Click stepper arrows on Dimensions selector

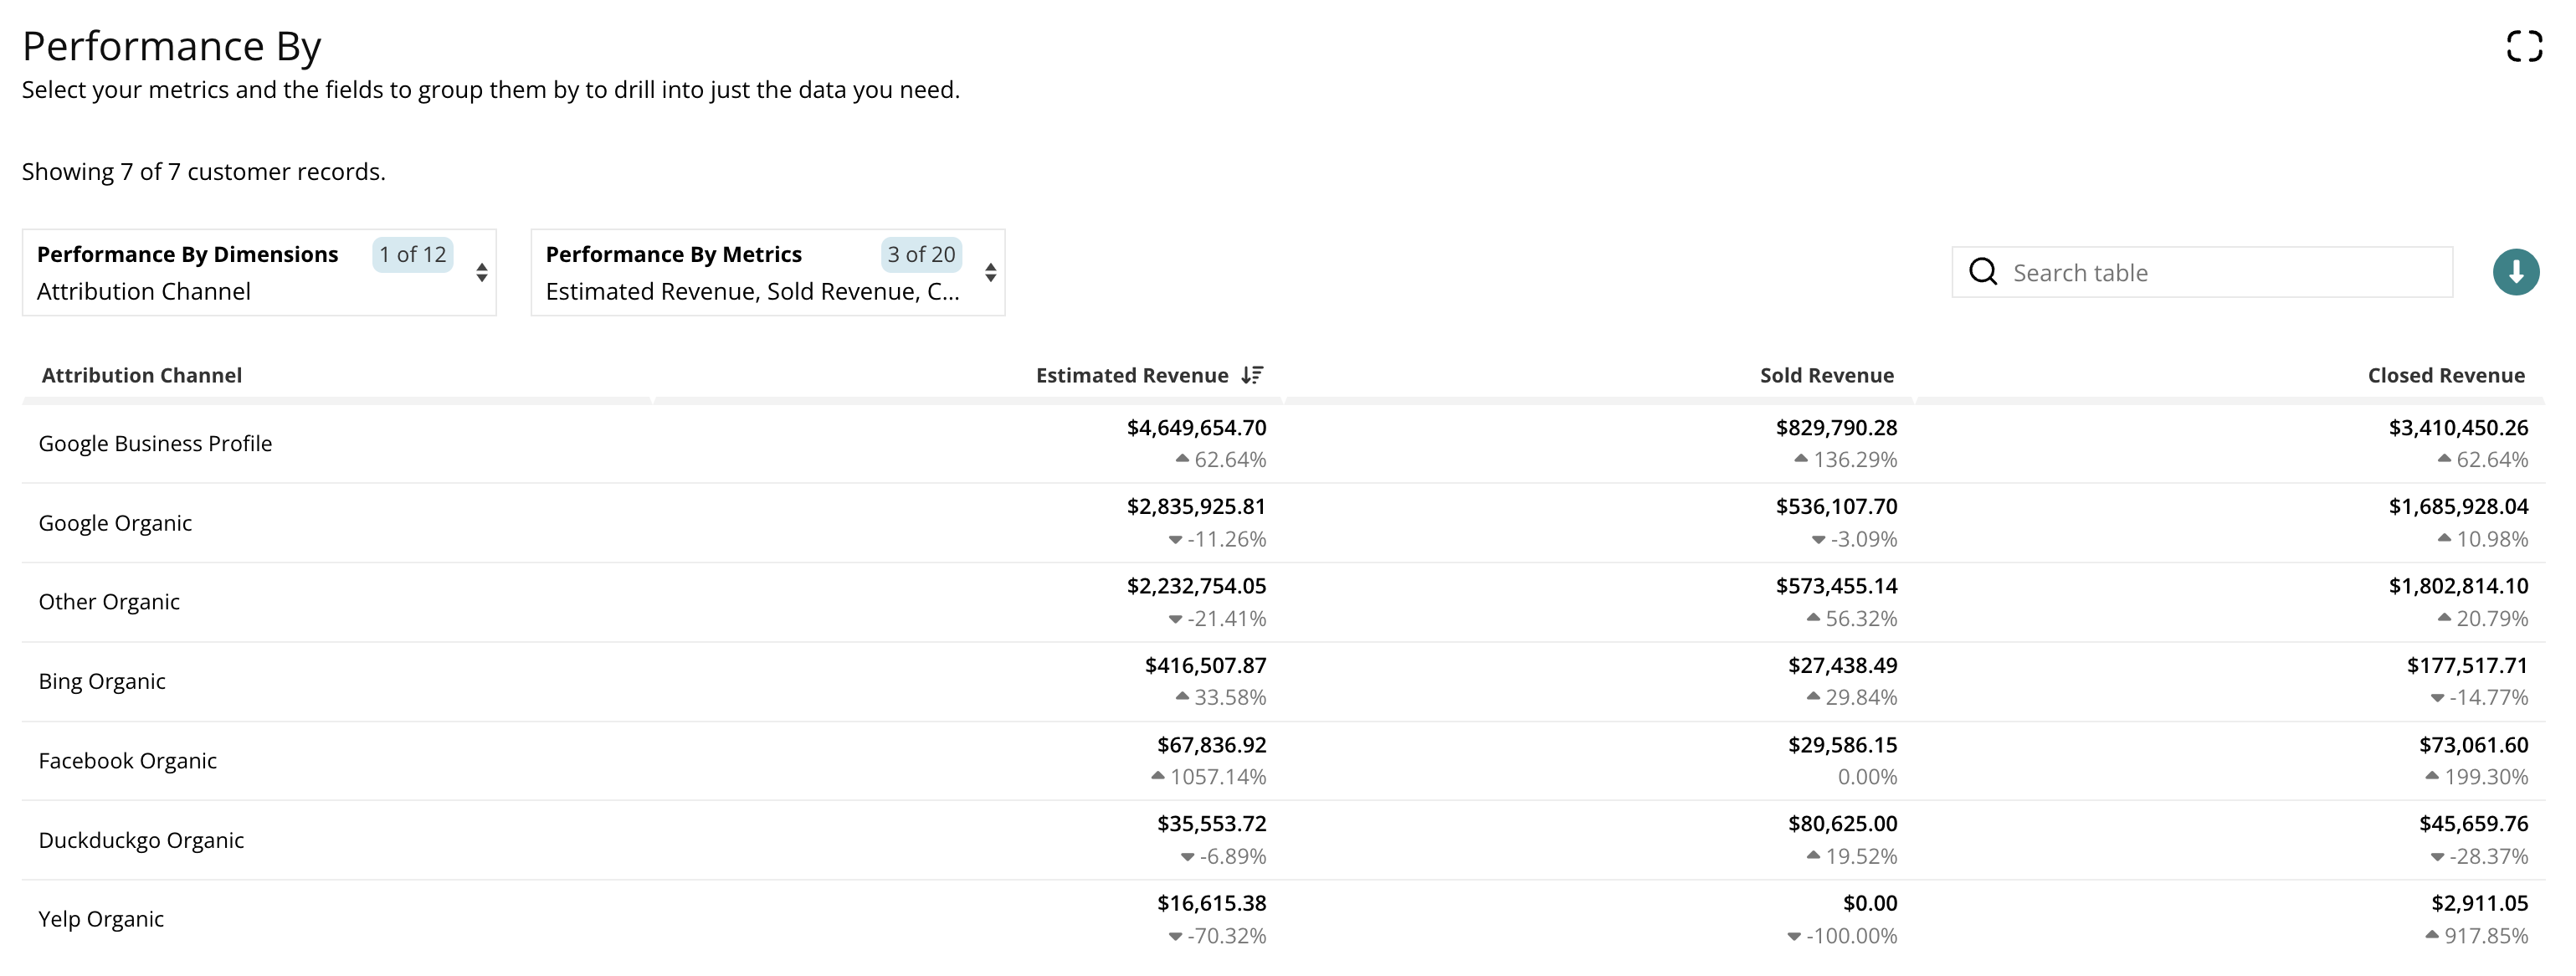(x=482, y=272)
